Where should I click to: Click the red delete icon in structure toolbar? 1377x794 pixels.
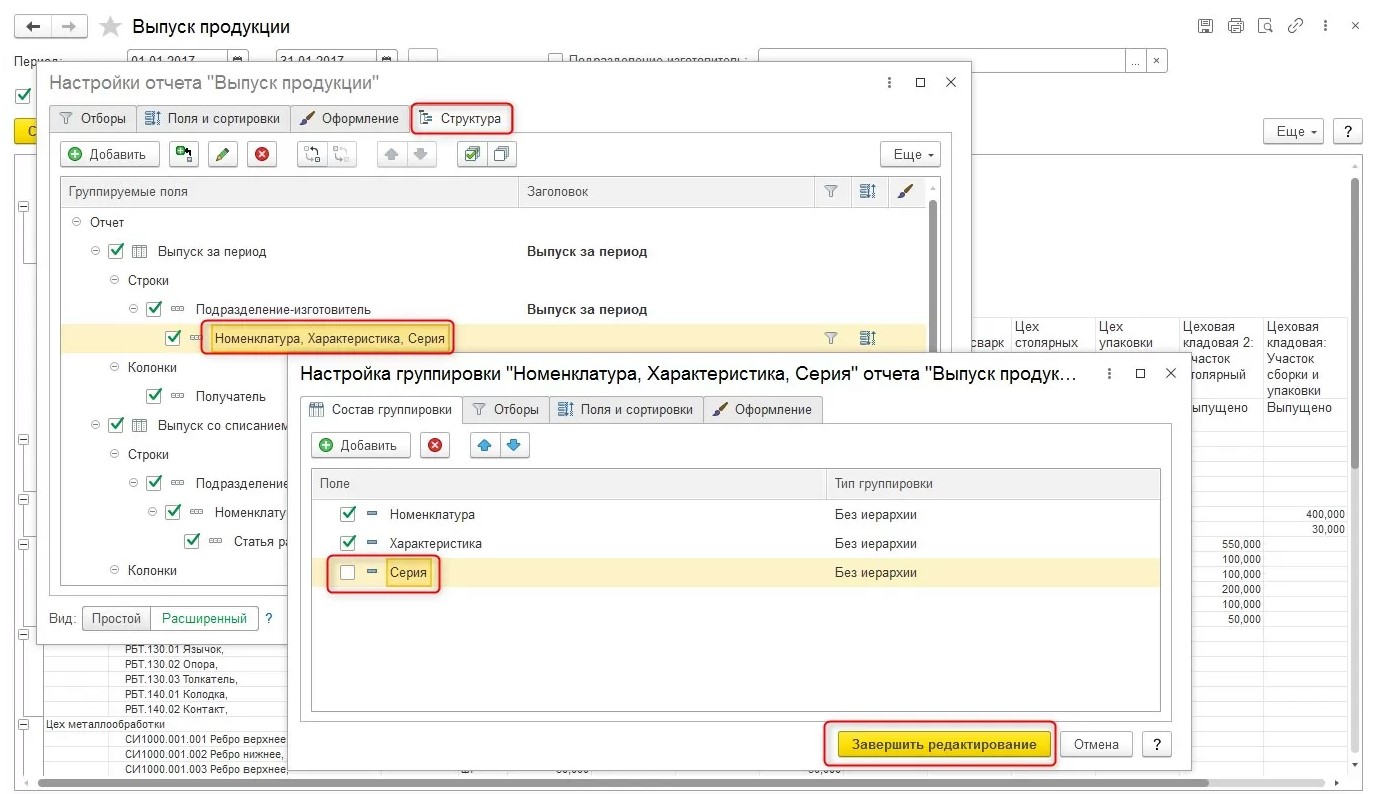pos(262,154)
